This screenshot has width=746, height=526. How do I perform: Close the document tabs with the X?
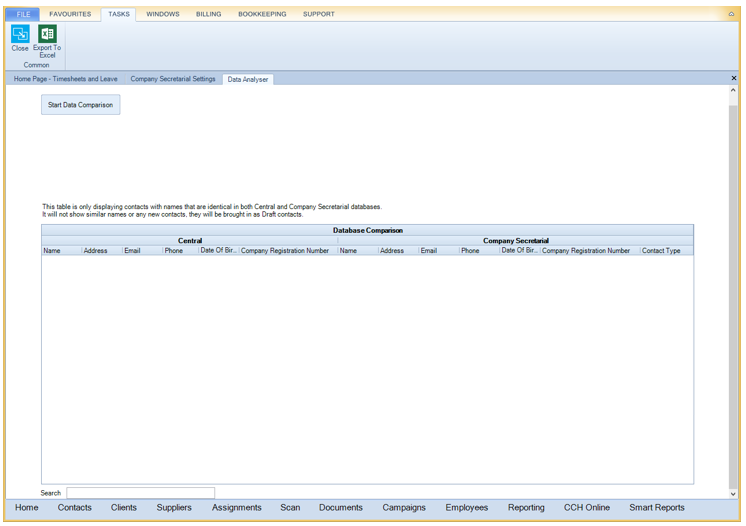734,78
